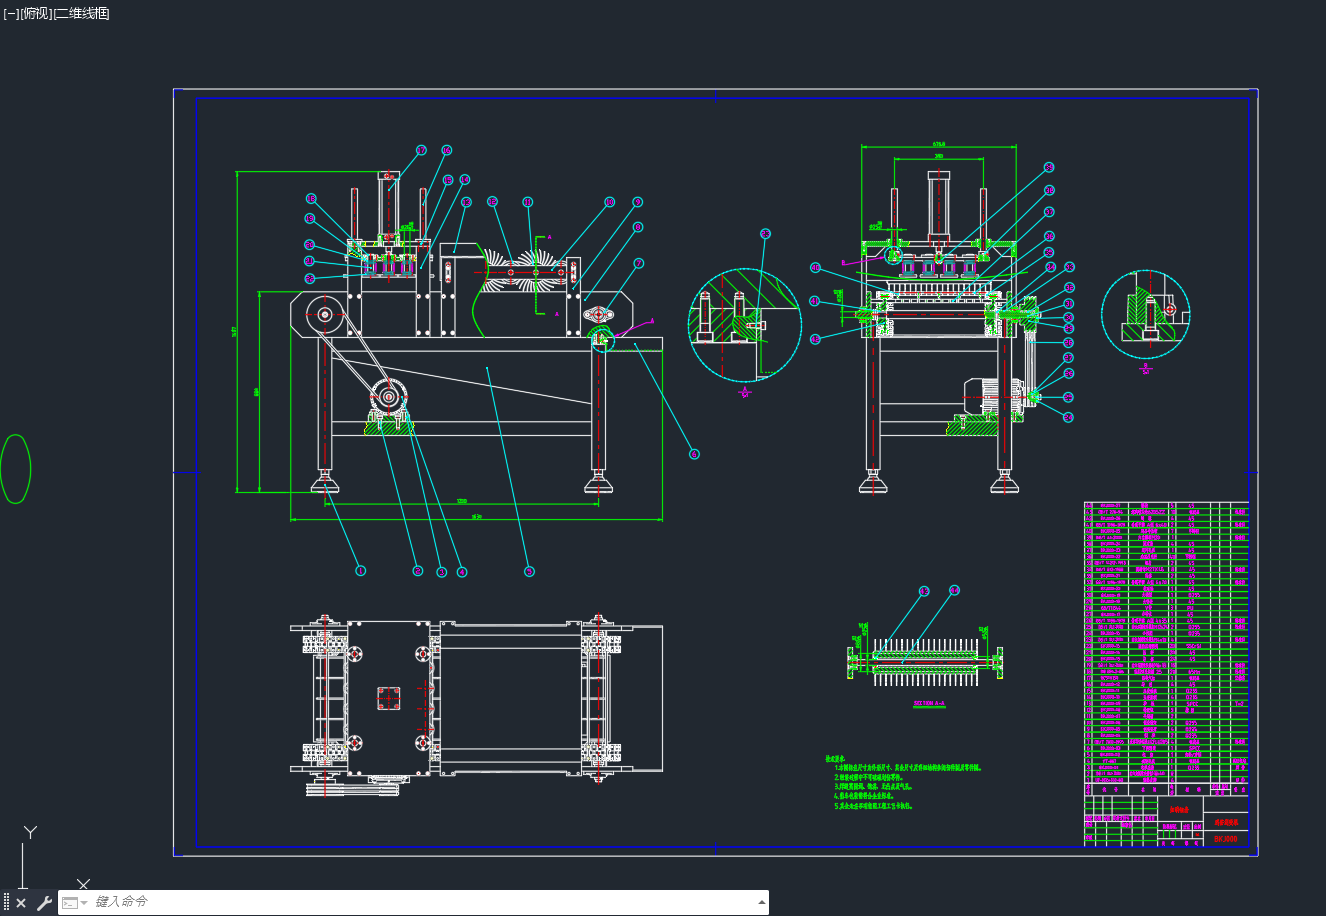Viewport: 1326px width, 916px height.
Task: Open the [二维线框] visual style menu
Action: (x=81, y=14)
